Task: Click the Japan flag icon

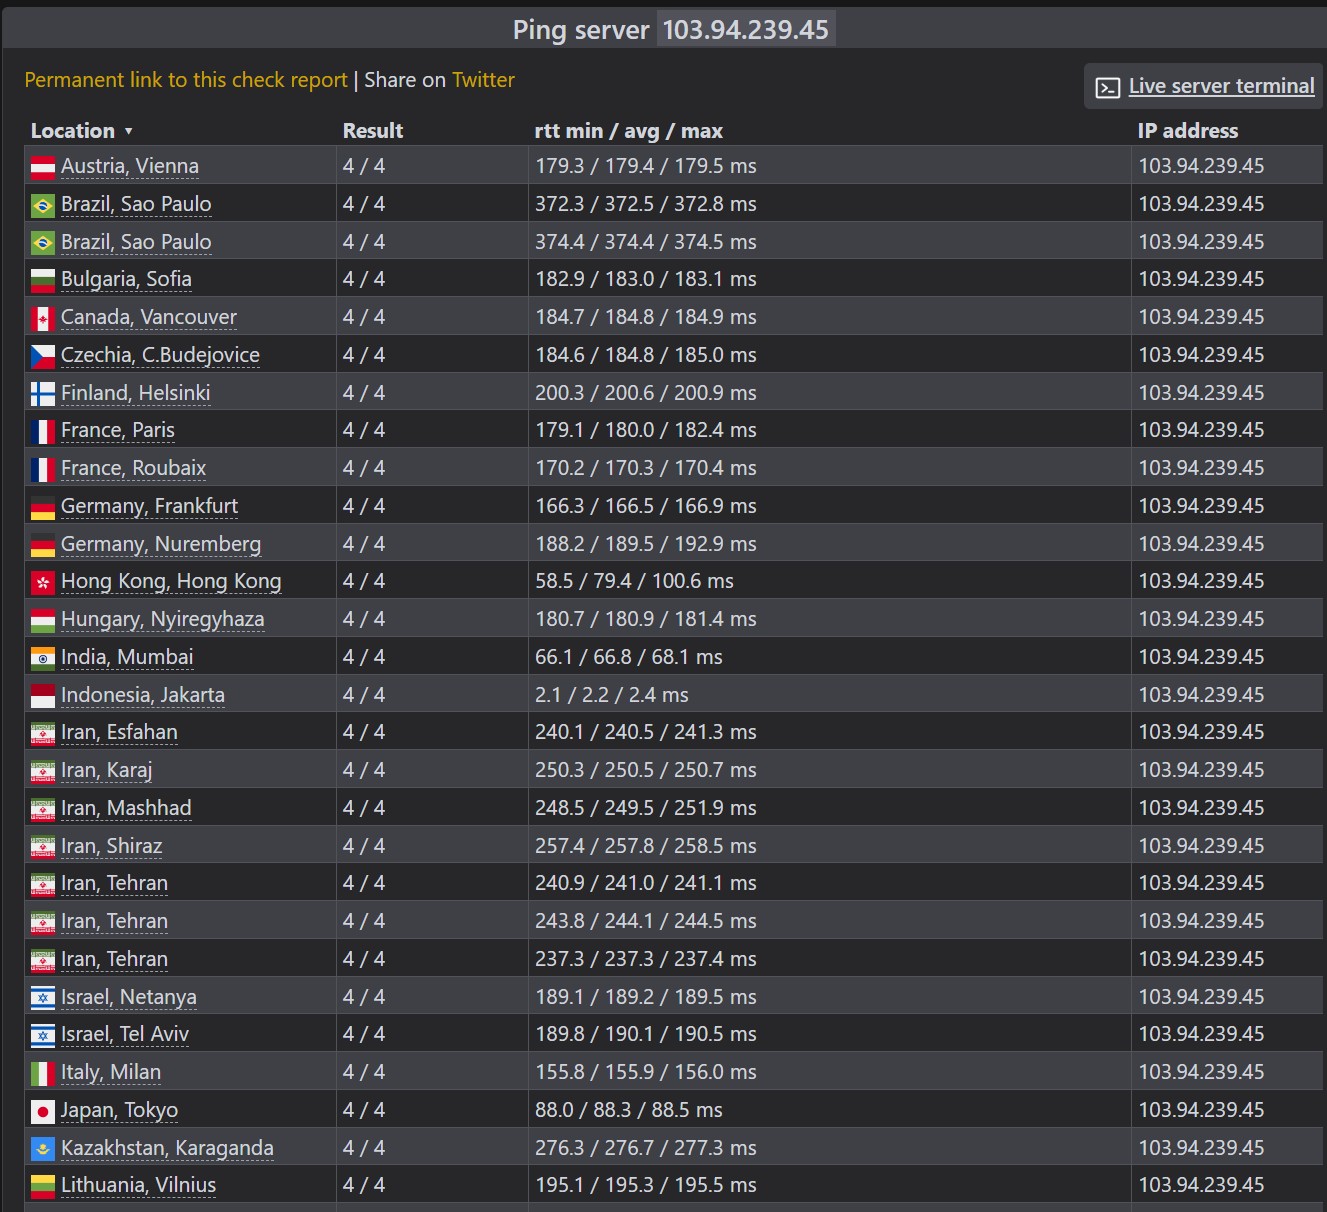Action: click(x=43, y=1111)
